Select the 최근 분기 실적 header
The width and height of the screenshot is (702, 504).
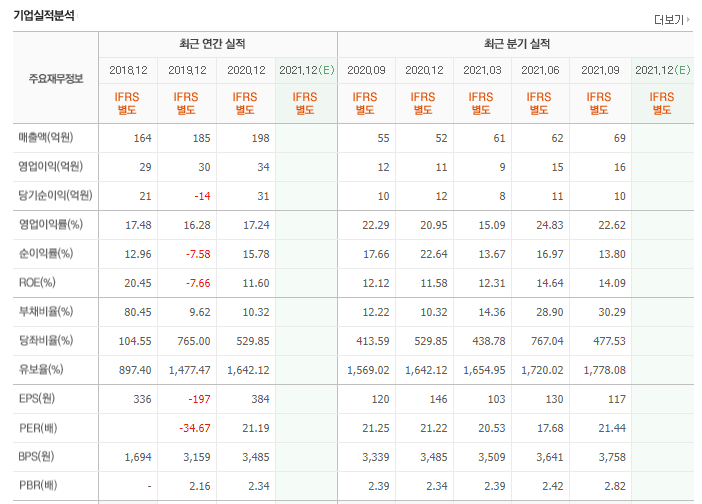(517, 44)
